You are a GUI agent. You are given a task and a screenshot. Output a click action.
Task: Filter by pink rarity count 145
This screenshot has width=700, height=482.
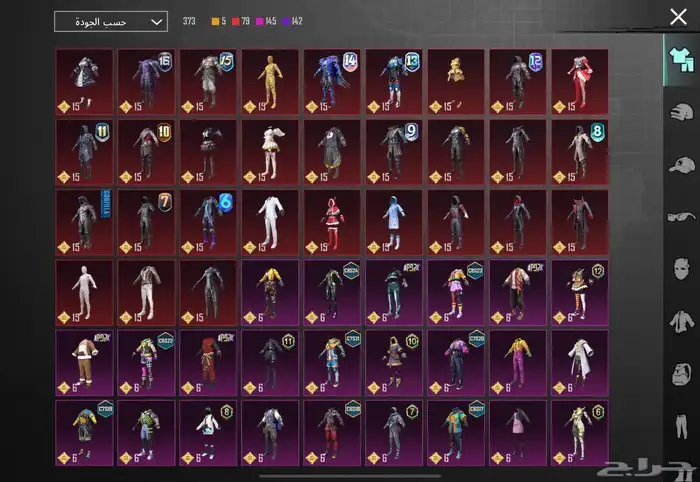[x=266, y=21]
